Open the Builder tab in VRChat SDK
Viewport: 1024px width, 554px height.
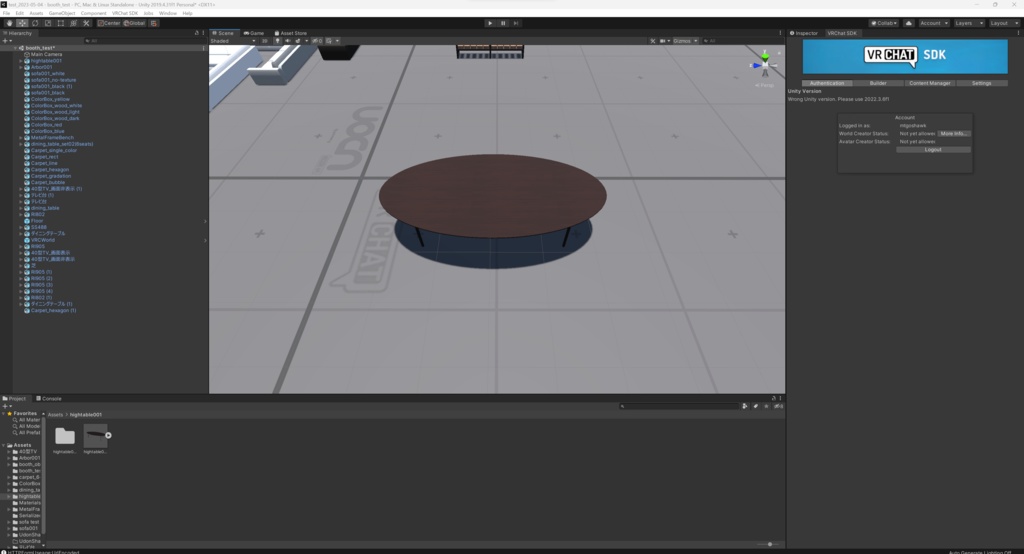pos(878,83)
